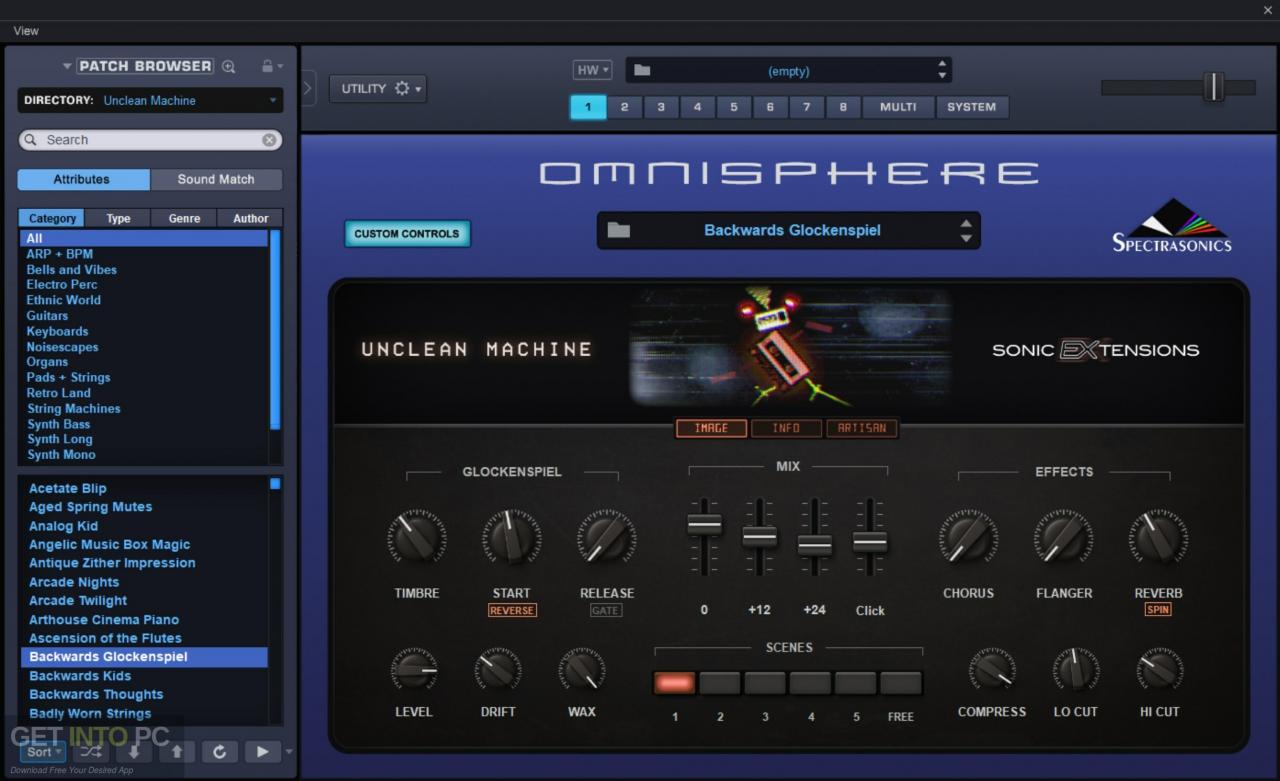
Task: Click the WAX knob
Action: click(581, 669)
